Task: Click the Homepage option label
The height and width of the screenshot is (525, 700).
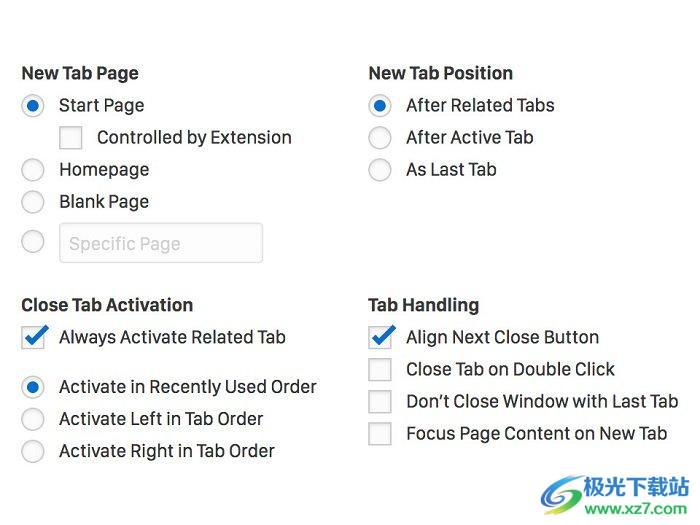Action: tap(104, 170)
